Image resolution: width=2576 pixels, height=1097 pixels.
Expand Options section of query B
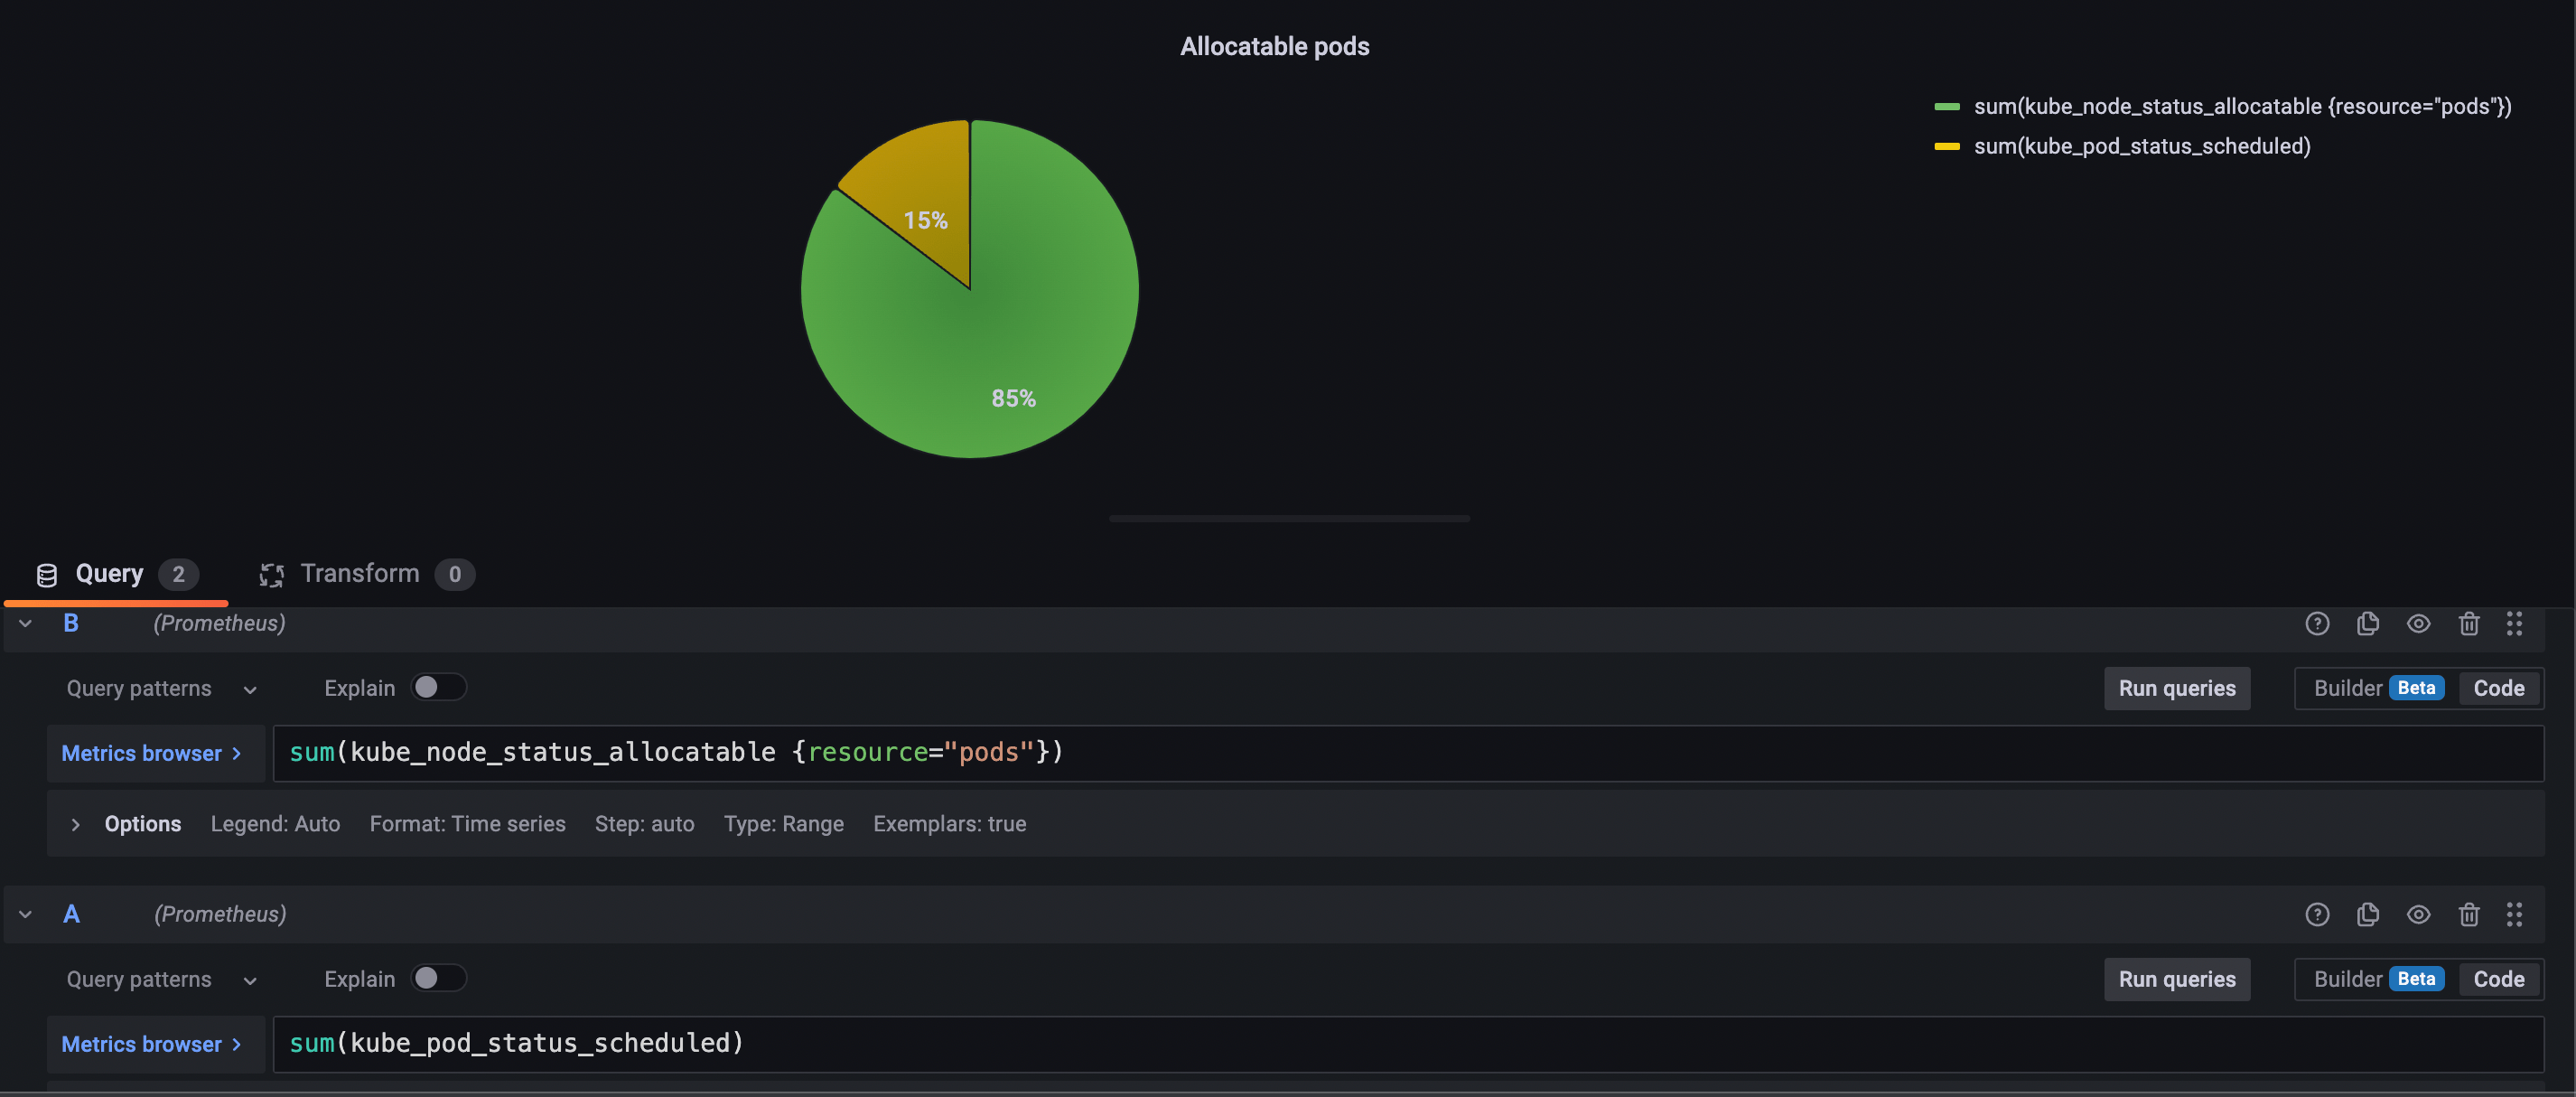[x=76, y=824]
